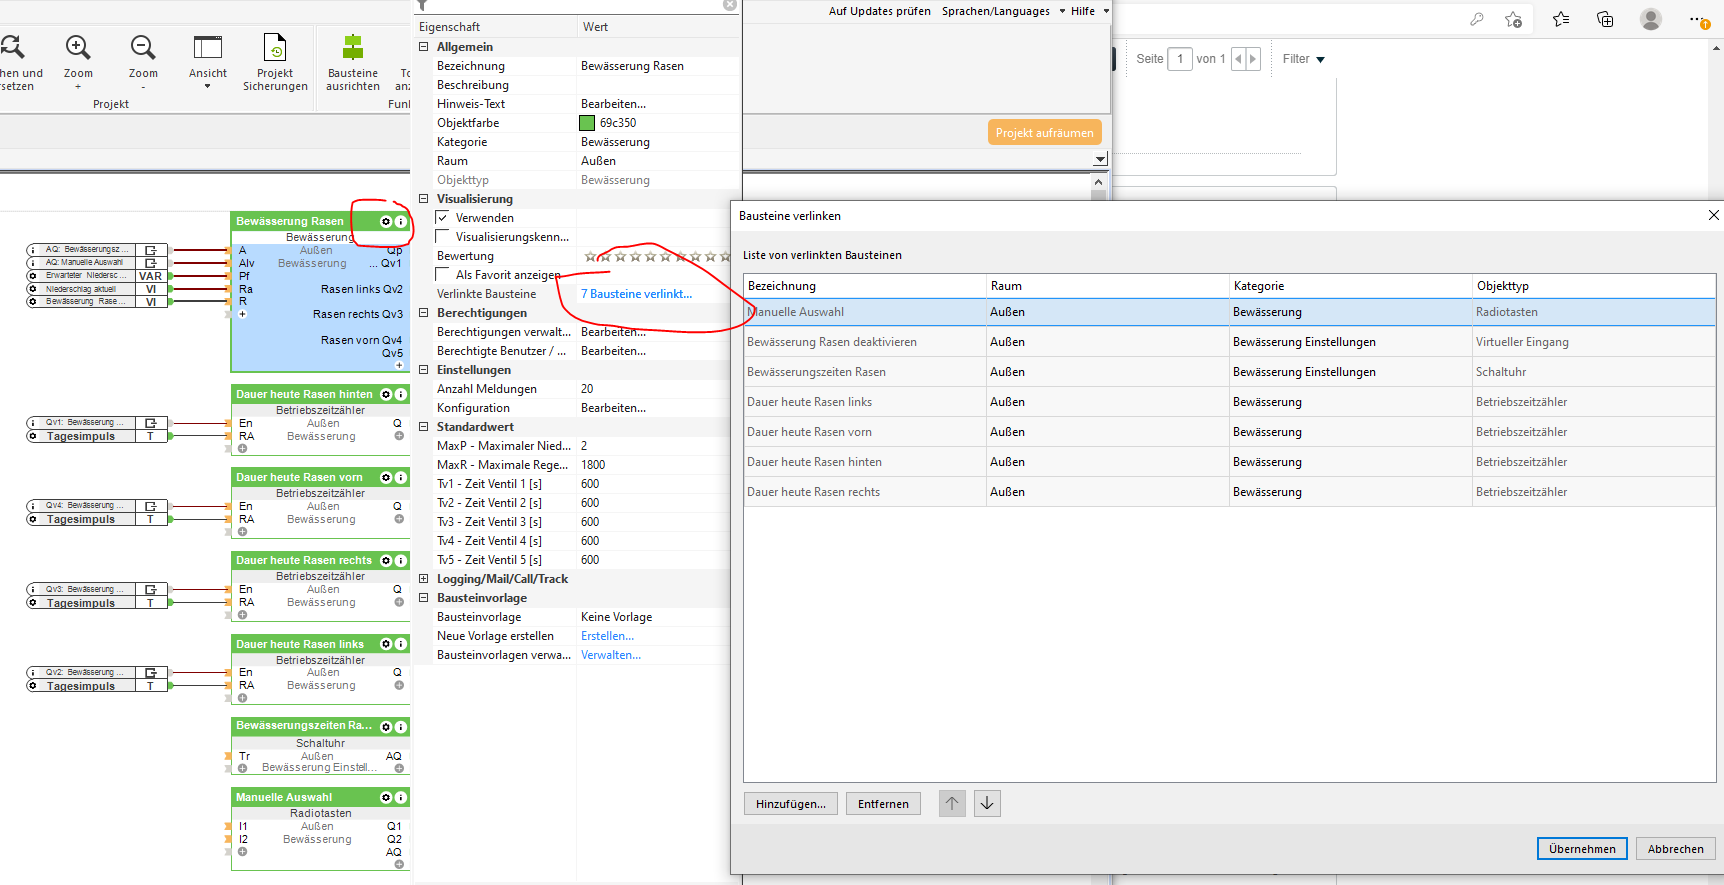Click the Projekt aufräumen button
Image resolution: width=1724 pixels, height=885 pixels.
pos(1044,133)
